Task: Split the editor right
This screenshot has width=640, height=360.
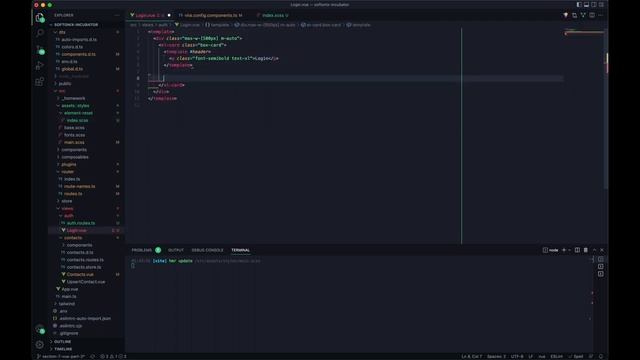Action: point(592,15)
